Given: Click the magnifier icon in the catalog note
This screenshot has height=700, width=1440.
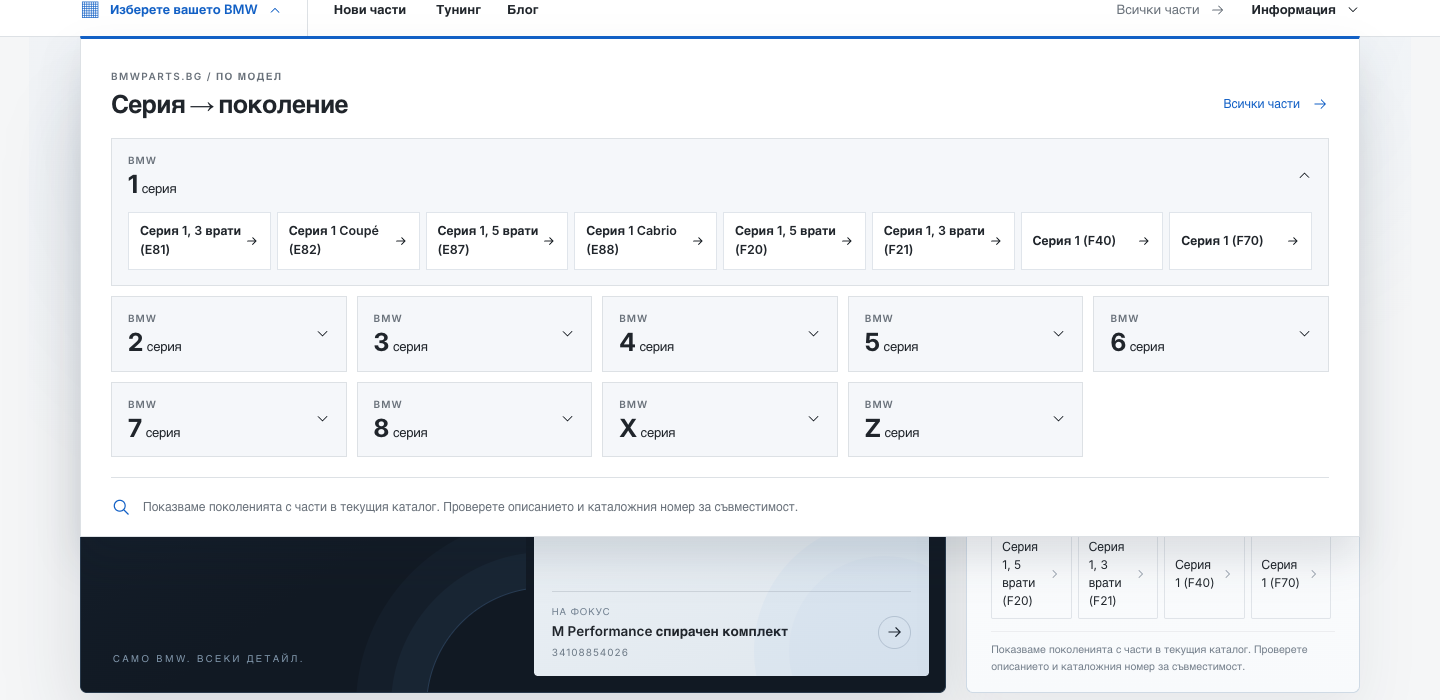Looking at the screenshot, I should [121, 507].
